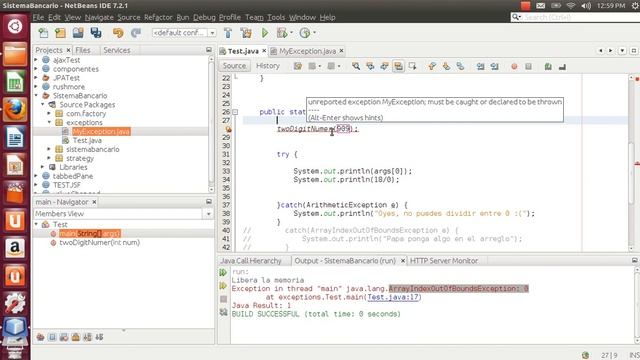Viewport: 640px width, 360px height.
Task: Close the MyException.java tab
Action: (342, 51)
